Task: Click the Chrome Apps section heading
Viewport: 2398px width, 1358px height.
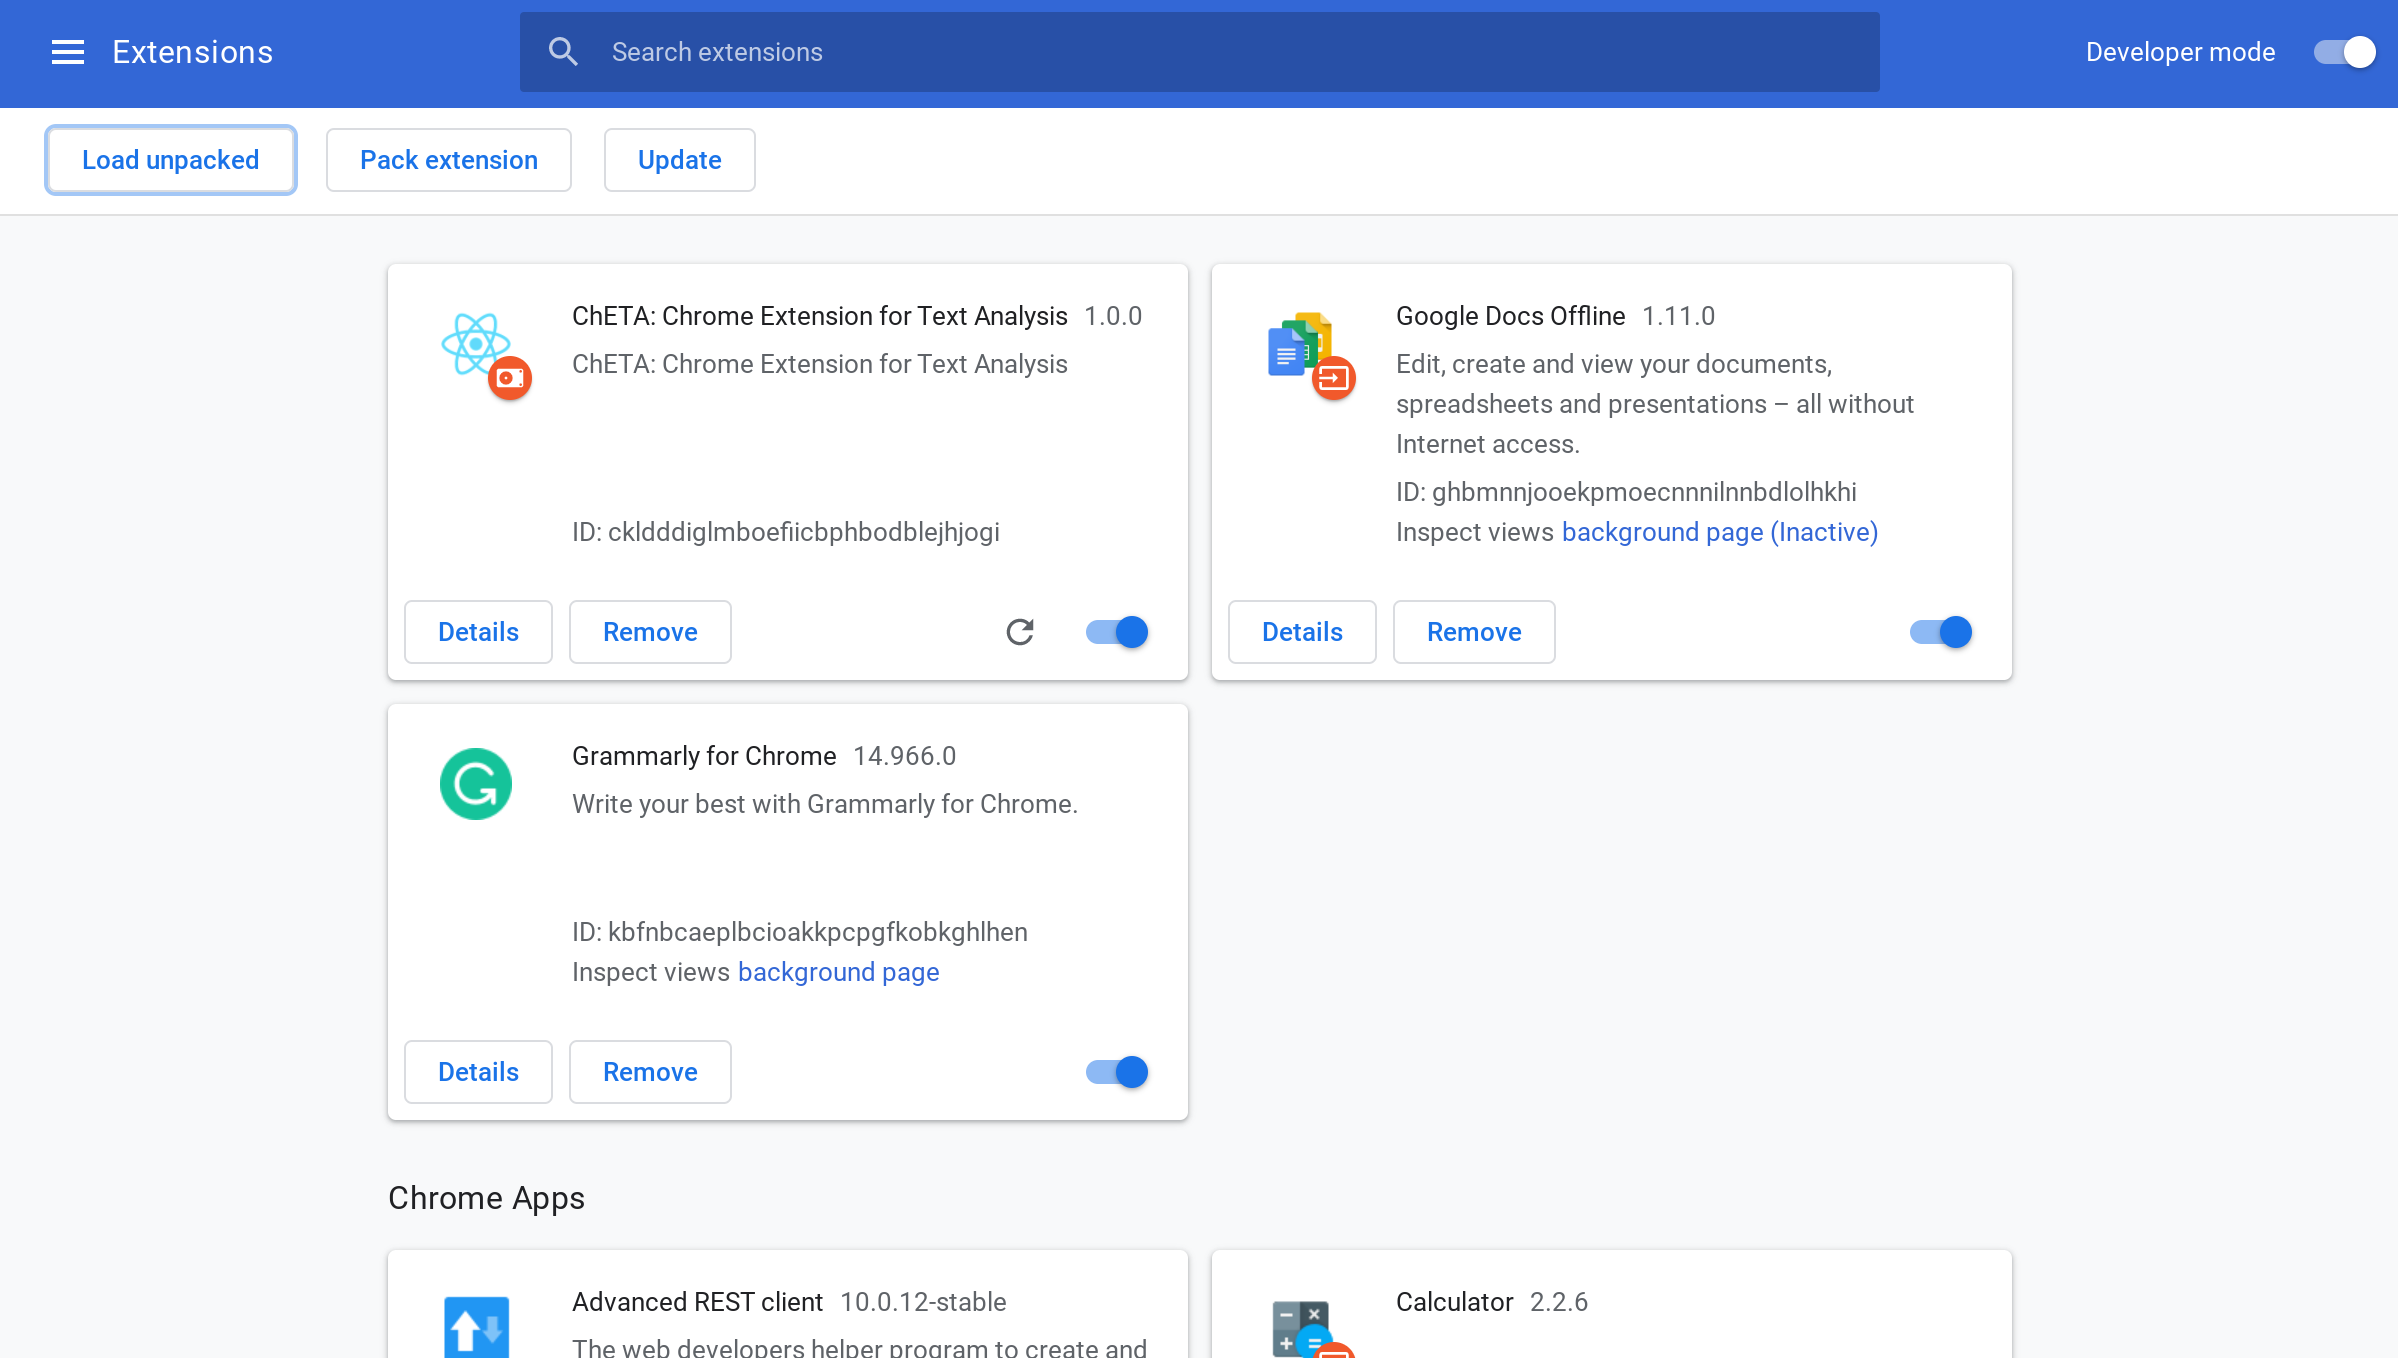Action: pyautogui.click(x=486, y=1198)
